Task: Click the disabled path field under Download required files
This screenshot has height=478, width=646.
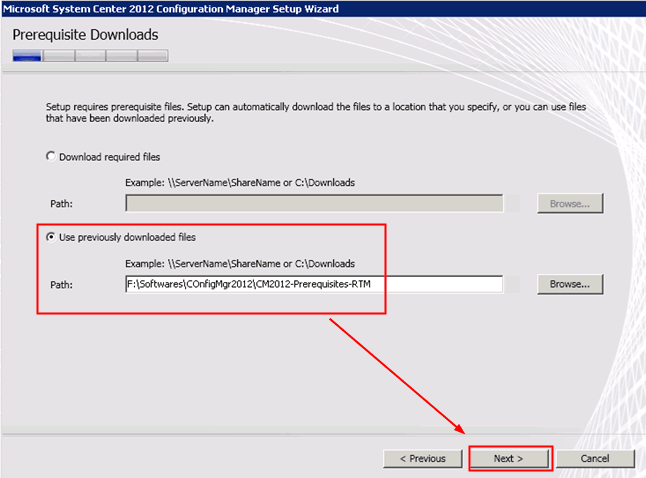Action: coord(314,203)
